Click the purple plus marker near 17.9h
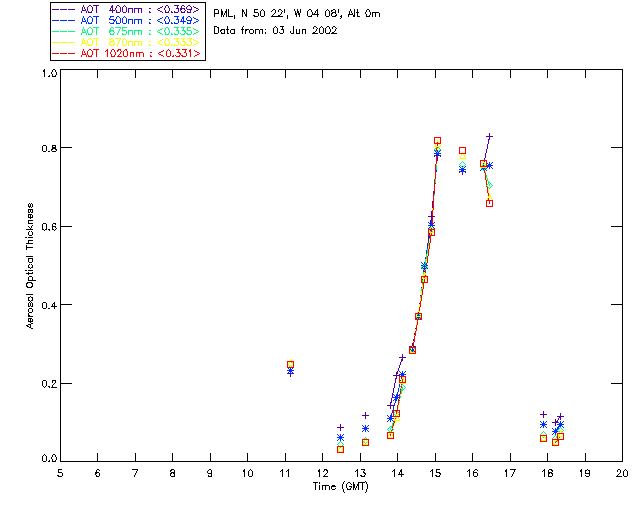The width and height of the screenshot is (640, 512). 543,415
